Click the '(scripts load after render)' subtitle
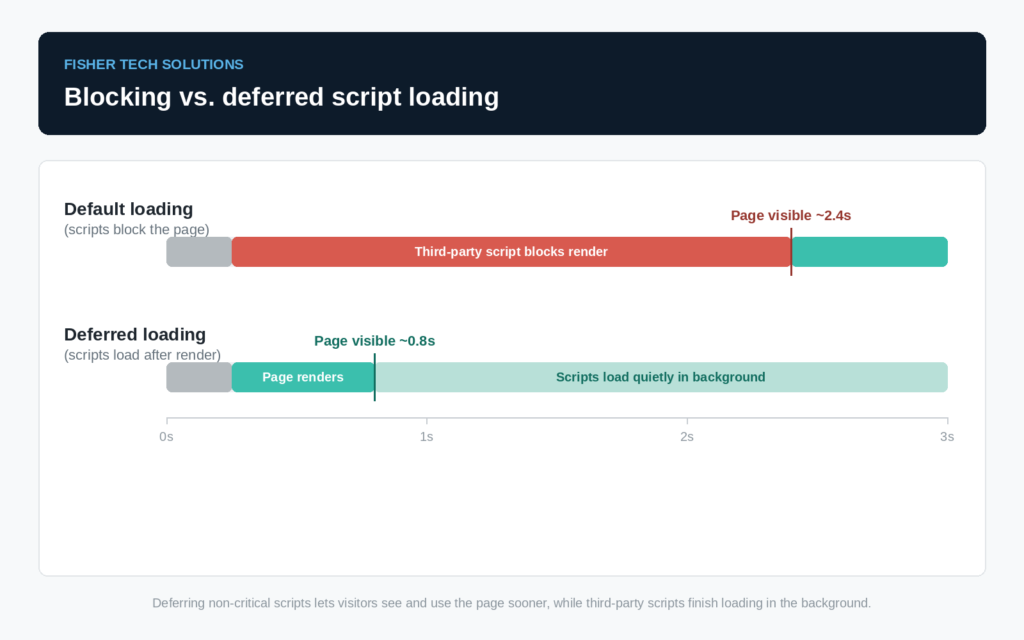 [x=142, y=355]
